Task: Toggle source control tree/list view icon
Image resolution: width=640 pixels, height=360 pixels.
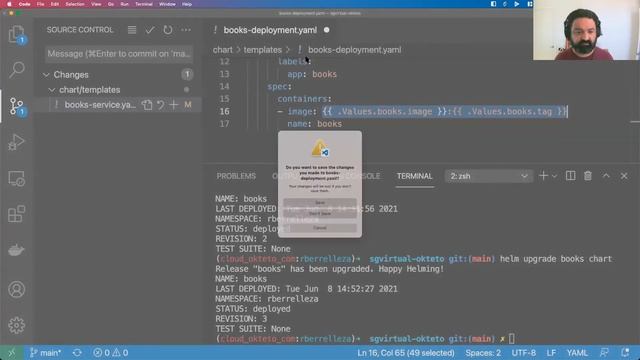Action: pos(132,30)
